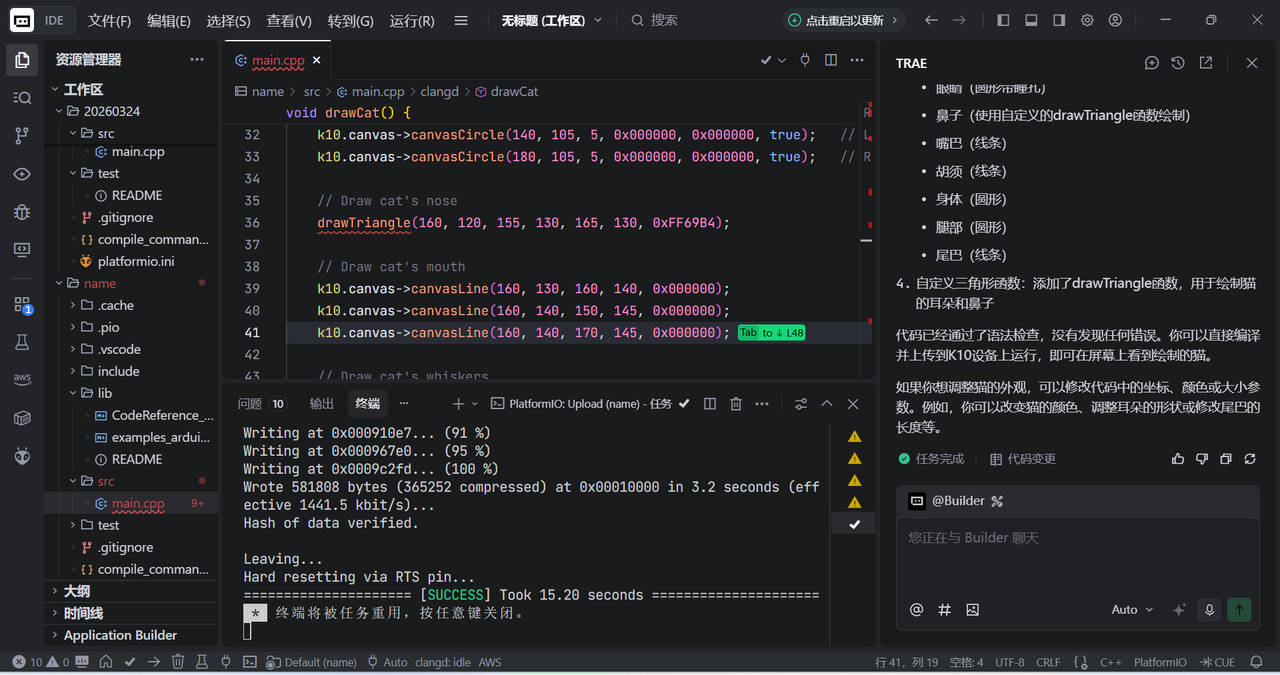Toggle the split editor layout icon
The image size is (1280, 675).
point(830,61)
